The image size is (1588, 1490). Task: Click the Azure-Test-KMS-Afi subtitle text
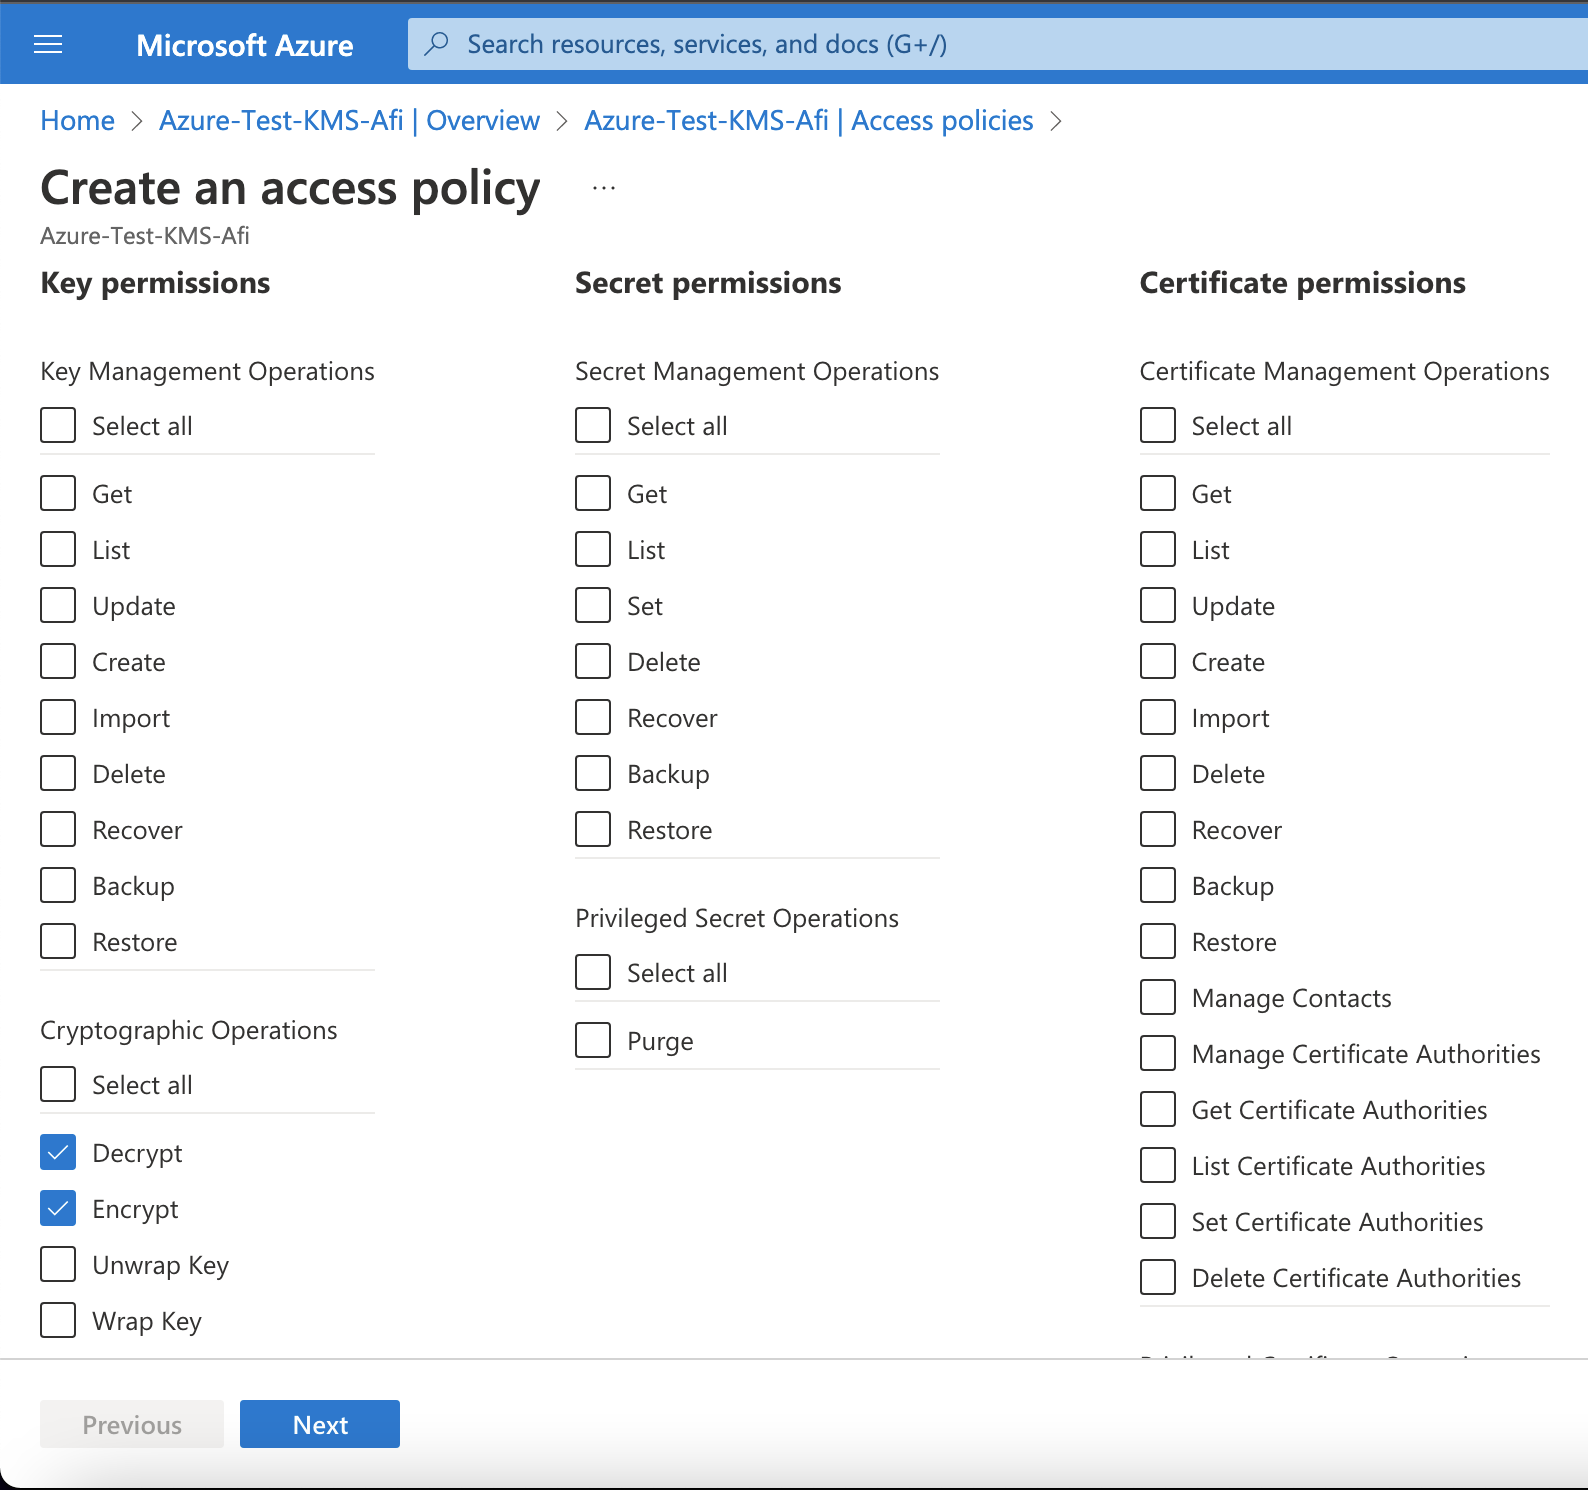(x=145, y=236)
